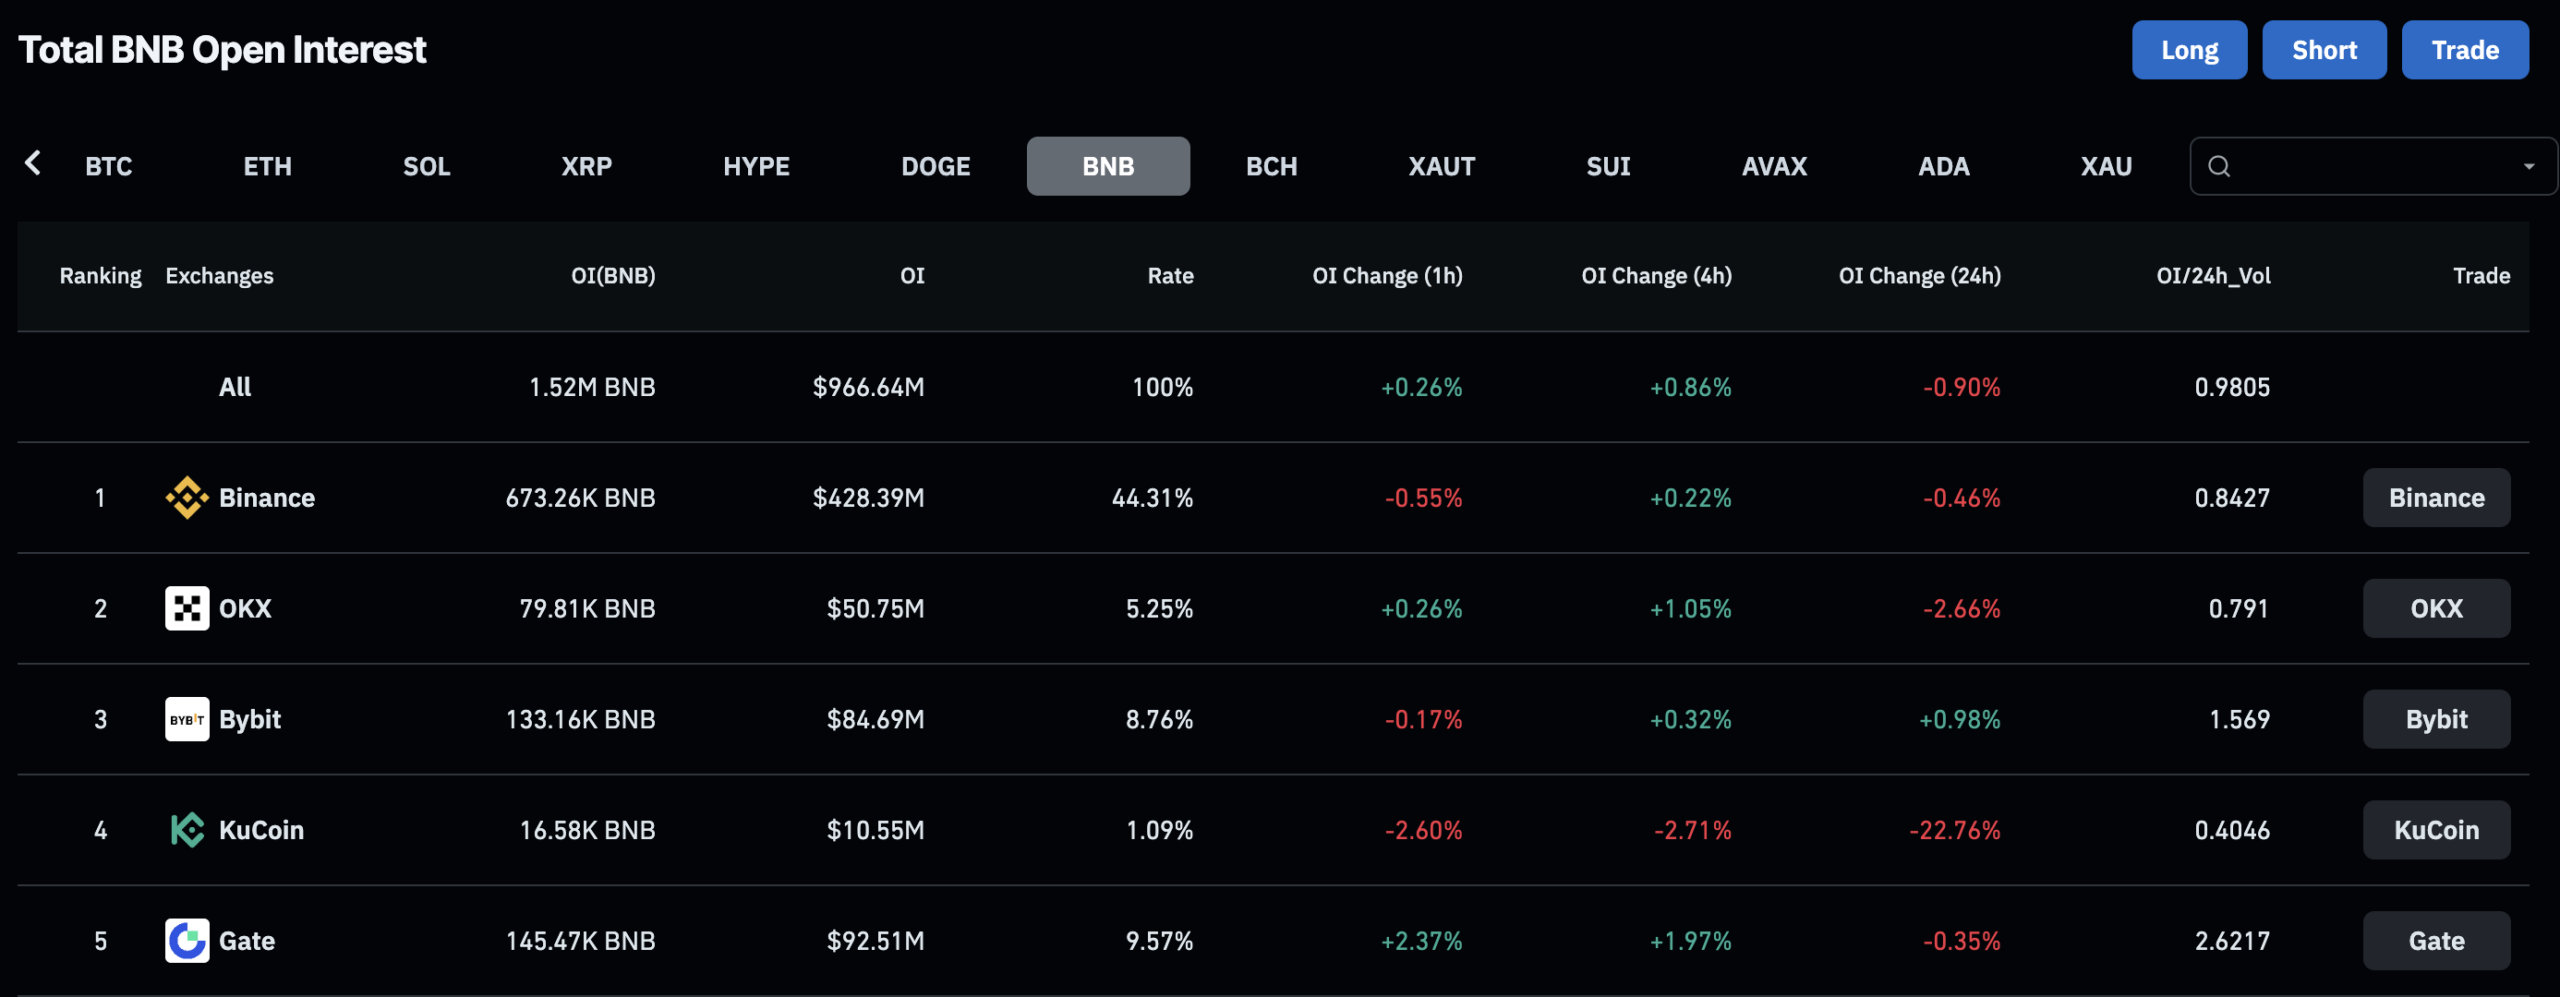
Task: Click the KuCoin logo icon
Action: (187, 830)
